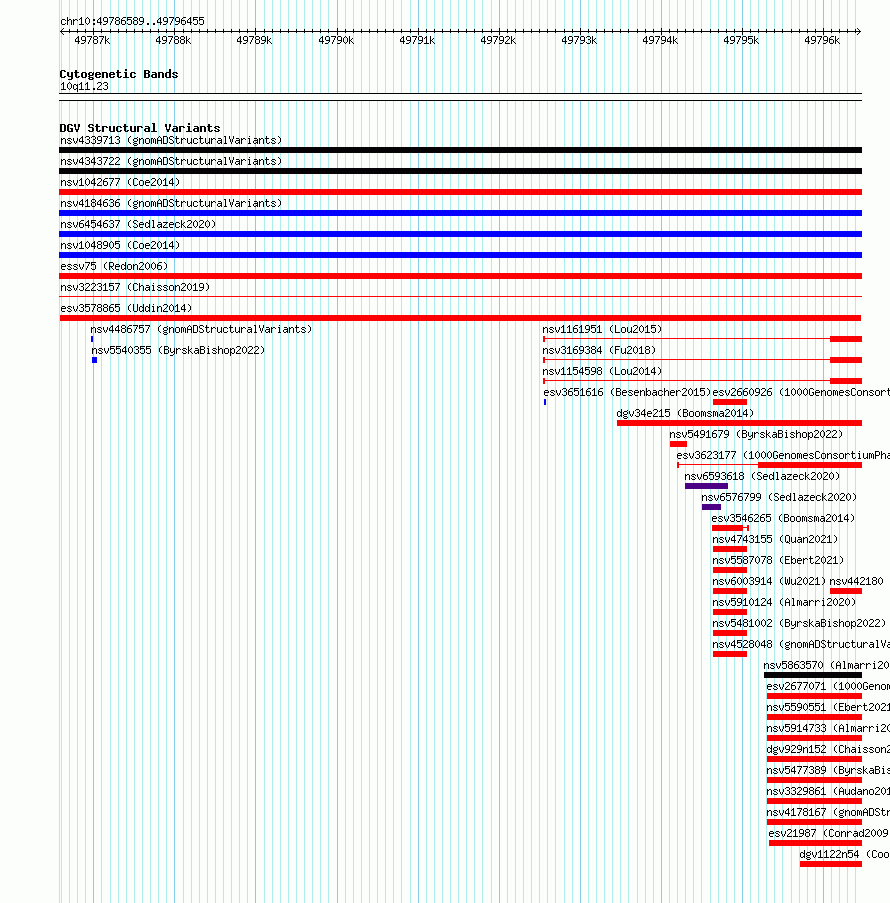The image size is (890, 903).
Task: Open esv3546265 (Boomsma2014) label
Action: 783,519
